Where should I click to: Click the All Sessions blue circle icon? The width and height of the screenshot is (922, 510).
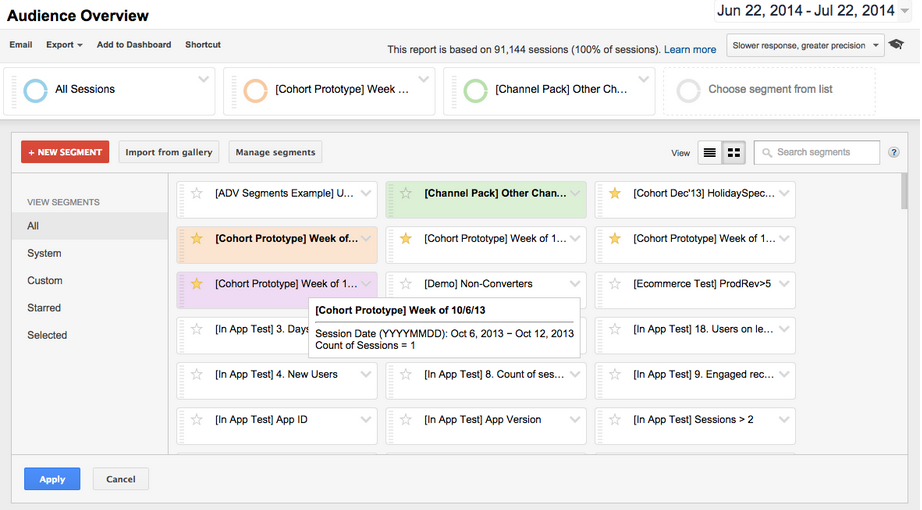tap(36, 90)
